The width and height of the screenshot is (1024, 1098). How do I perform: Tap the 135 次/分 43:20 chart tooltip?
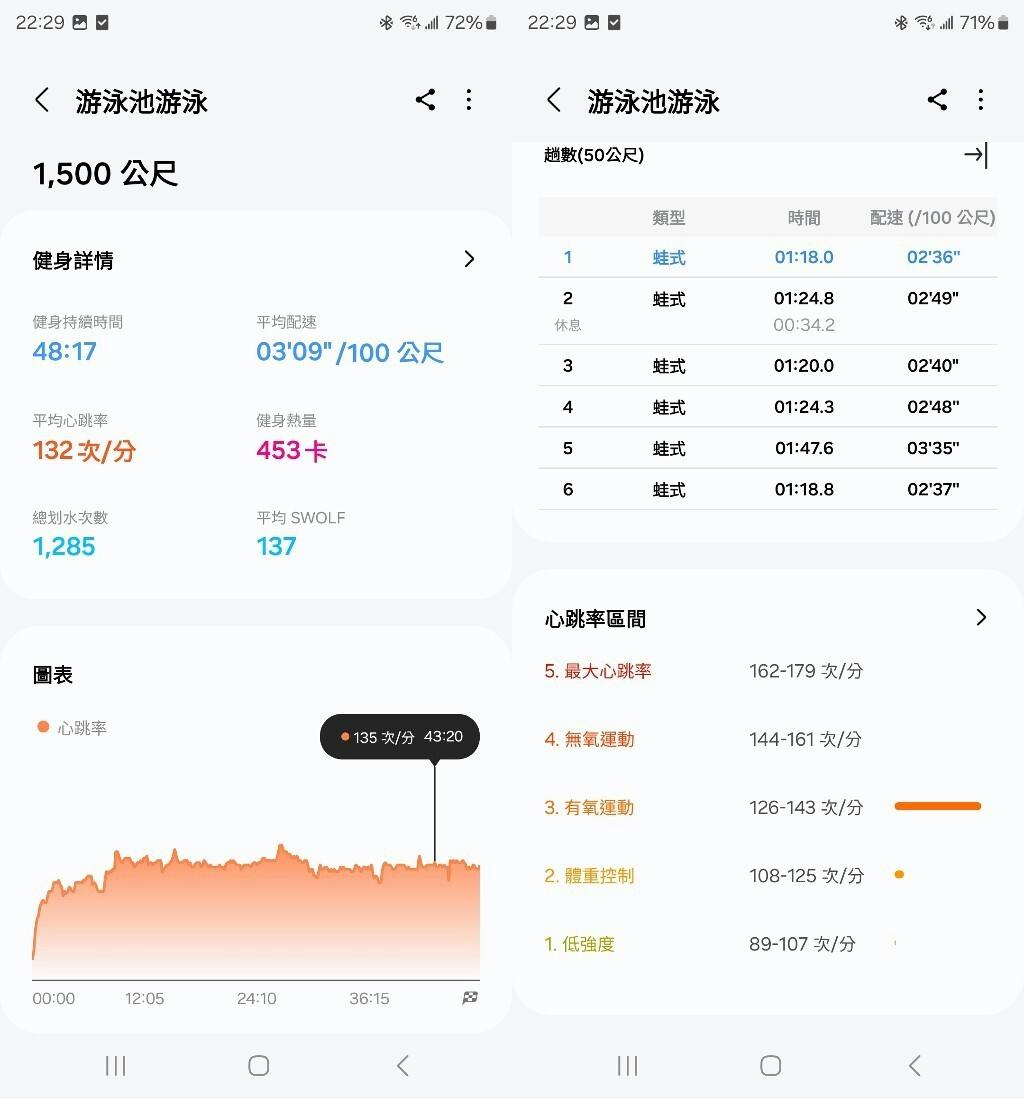400,737
